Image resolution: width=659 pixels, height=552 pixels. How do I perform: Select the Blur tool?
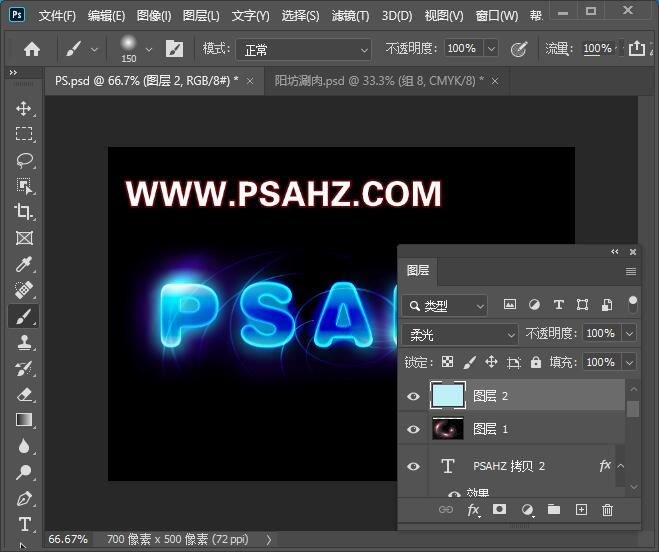point(24,446)
